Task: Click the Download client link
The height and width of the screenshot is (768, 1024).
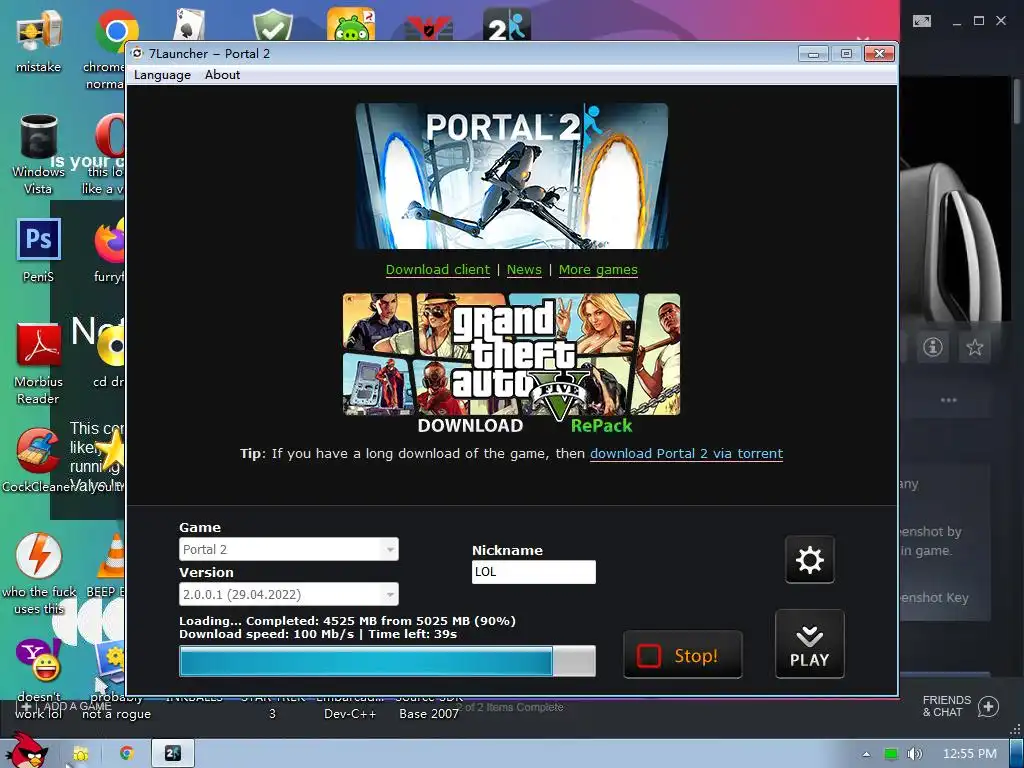Action: pyautogui.click(x=438, y=270)
